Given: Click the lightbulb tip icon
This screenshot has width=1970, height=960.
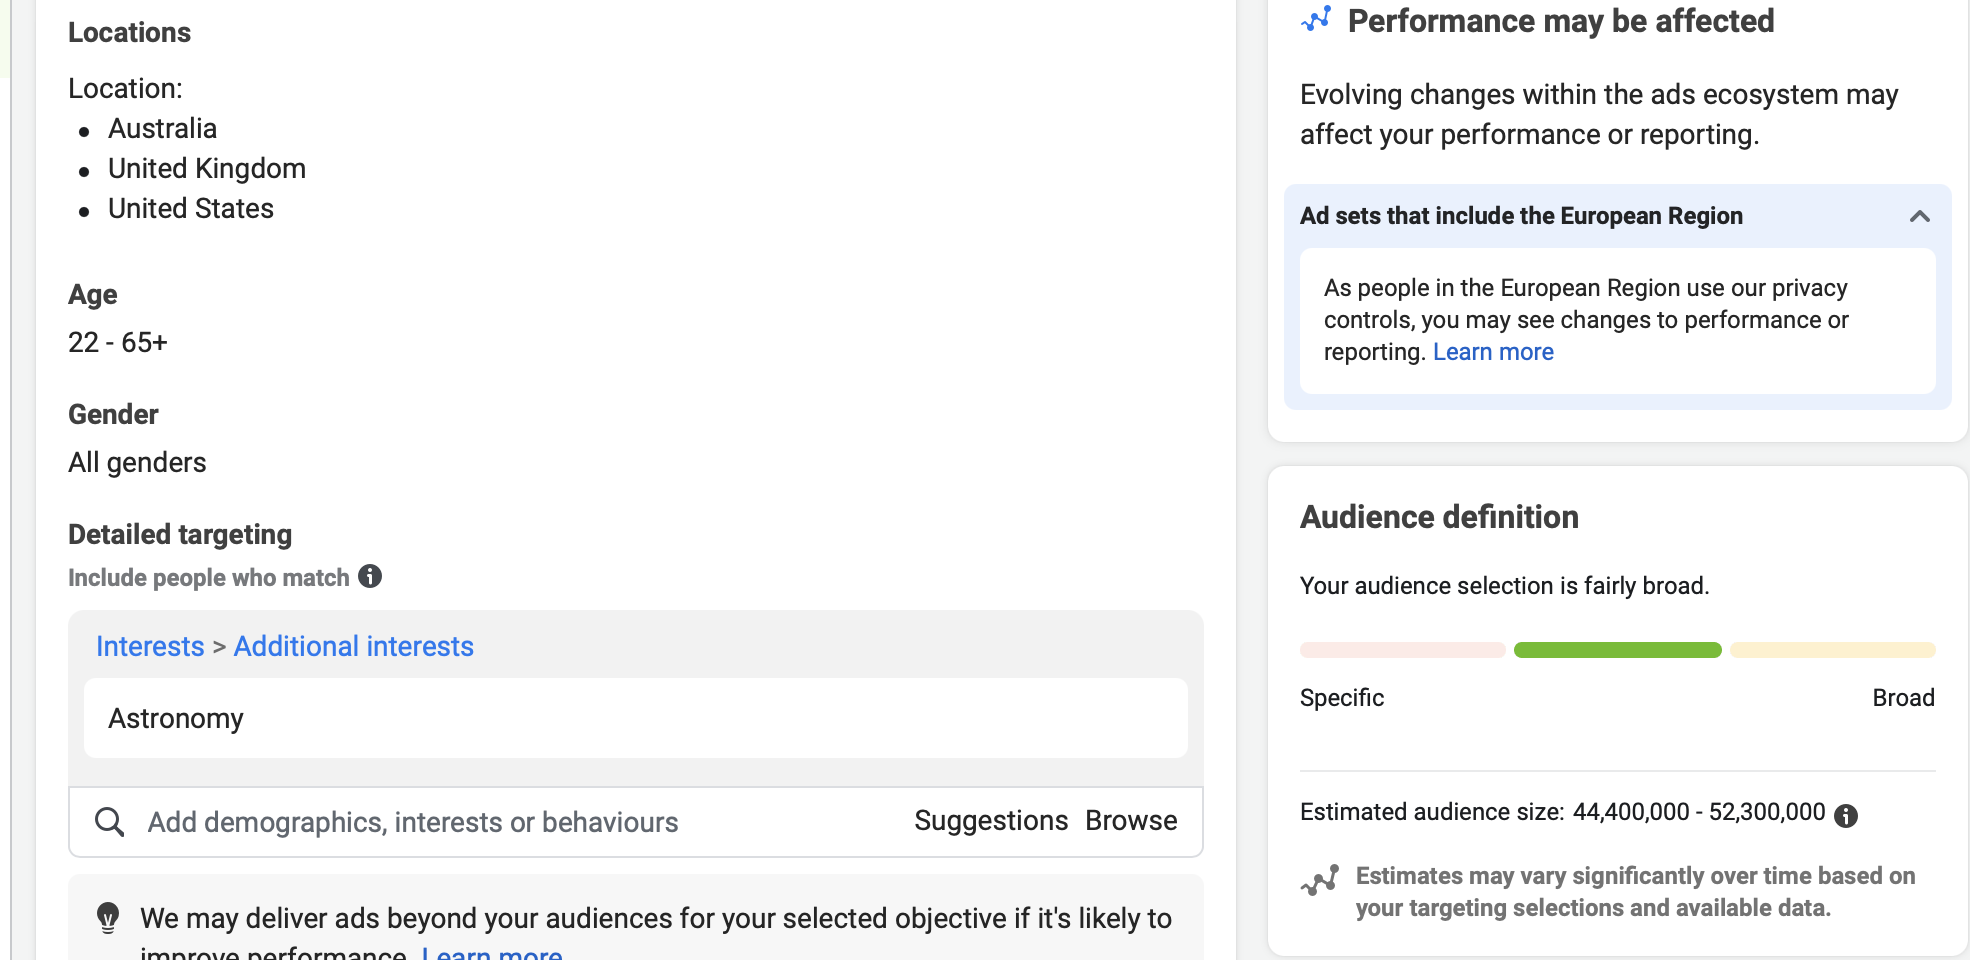Looking at the screenshot, I should pos(108,917).
